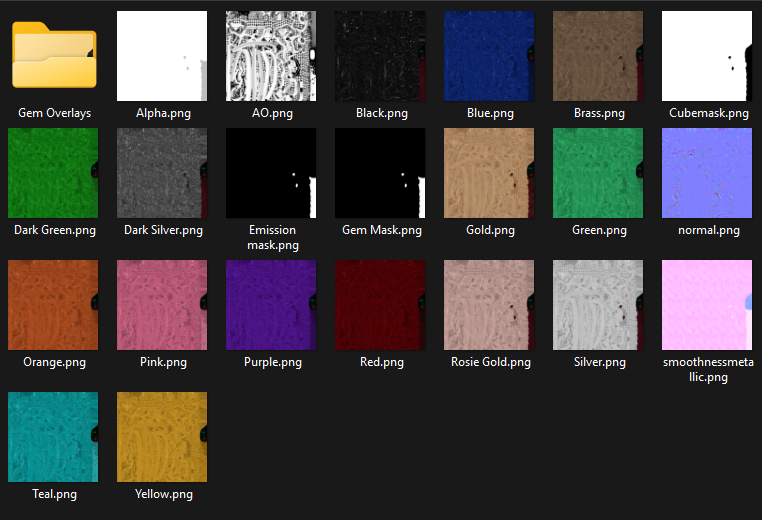The width and height of the screenshot is (762, 520).
Task: Select the Teal.png texture file
Action: pos(54,437)
